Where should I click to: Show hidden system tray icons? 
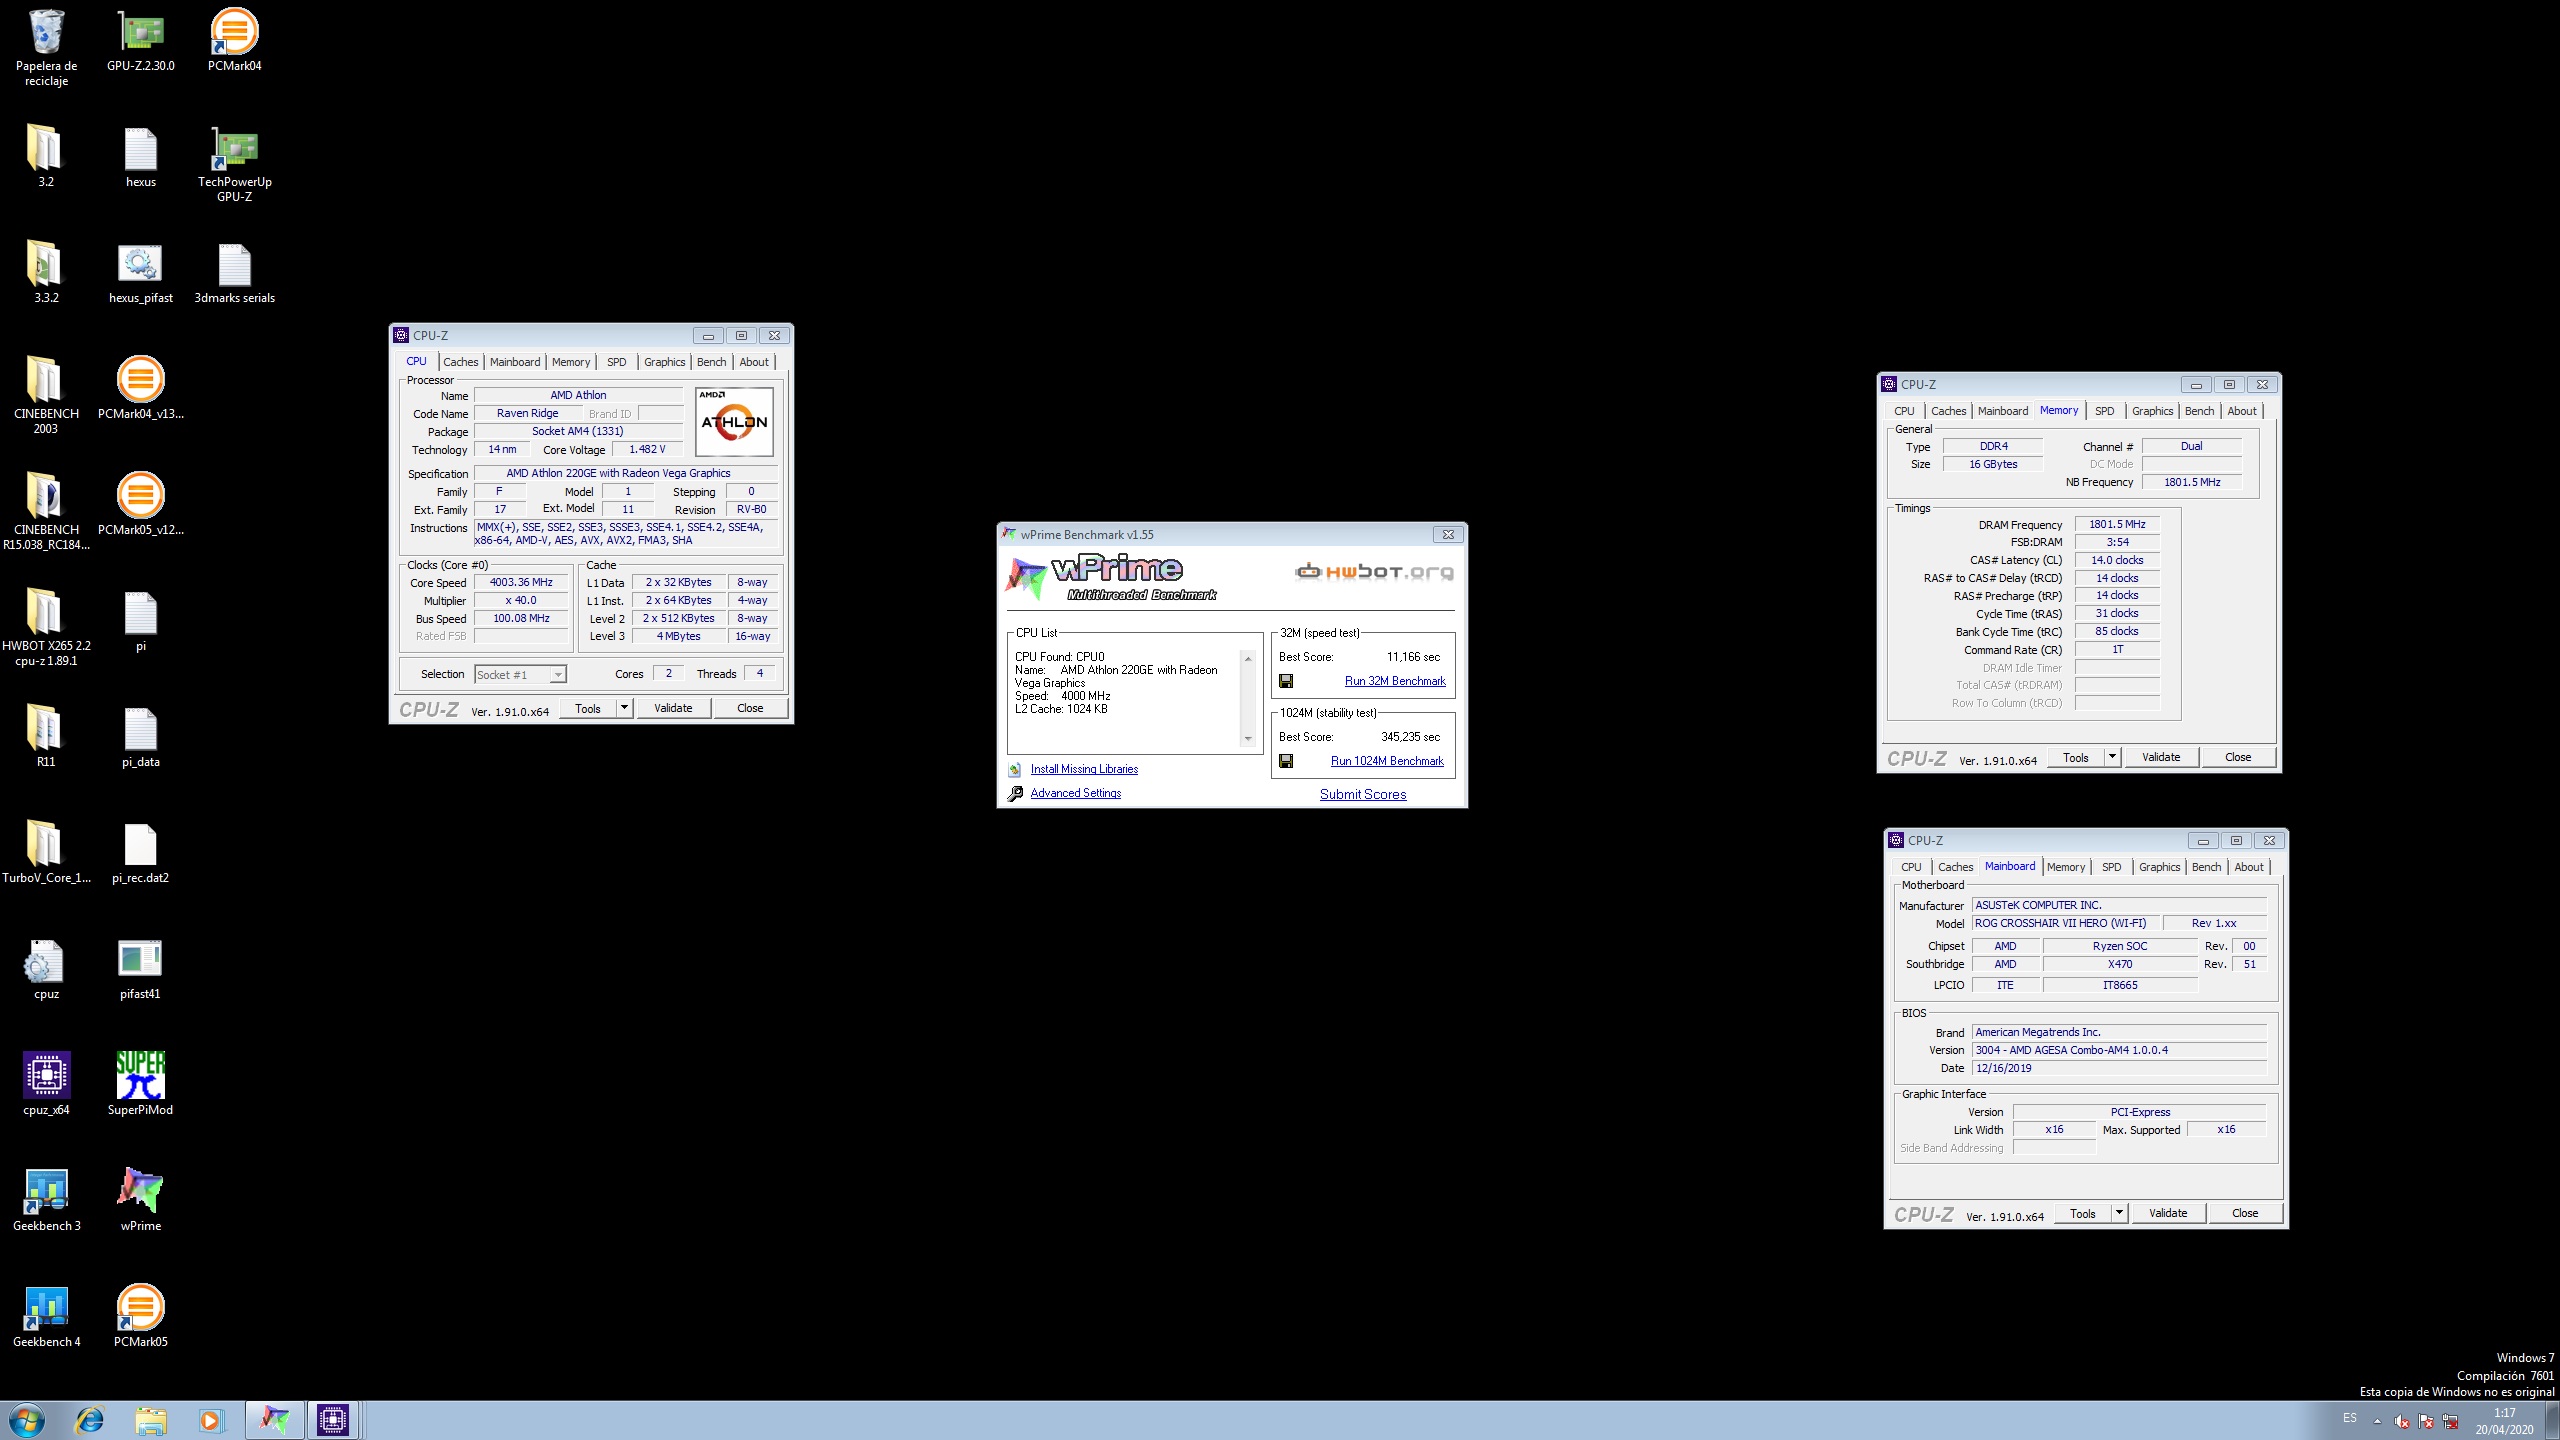tap(2377, 1421)
